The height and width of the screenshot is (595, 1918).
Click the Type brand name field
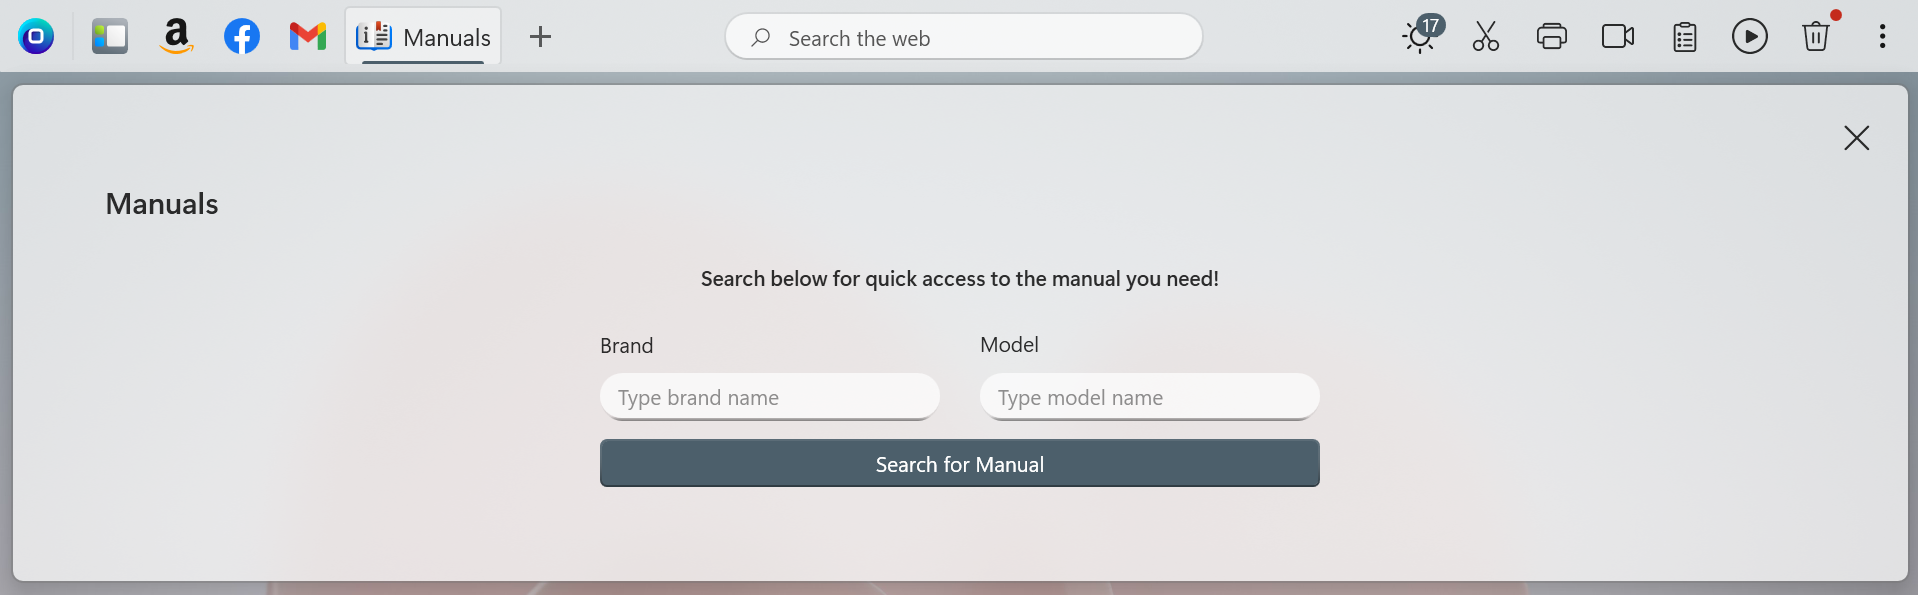[x=769, y=397]
